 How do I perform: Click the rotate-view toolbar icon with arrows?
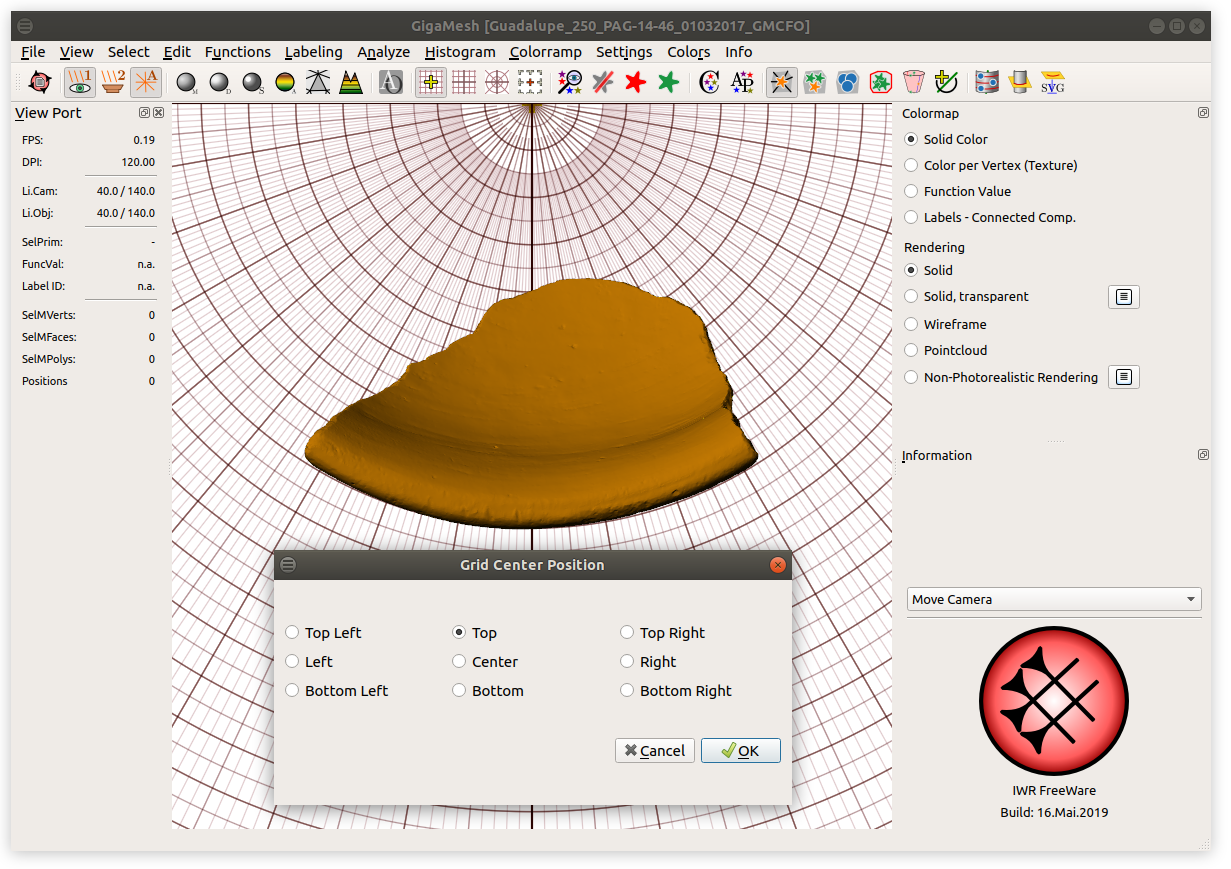tap(40, 82)
